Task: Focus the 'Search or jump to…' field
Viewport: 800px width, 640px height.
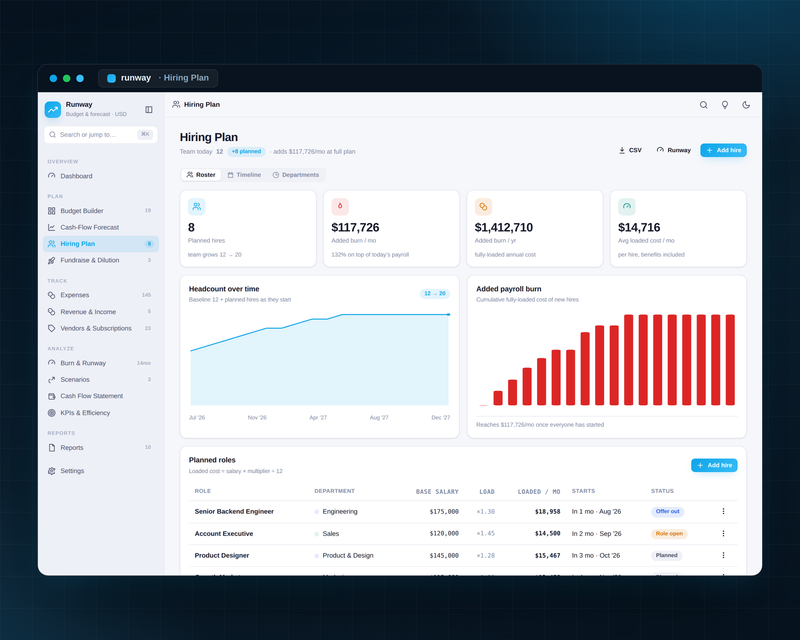Action: tap(101, 135)
